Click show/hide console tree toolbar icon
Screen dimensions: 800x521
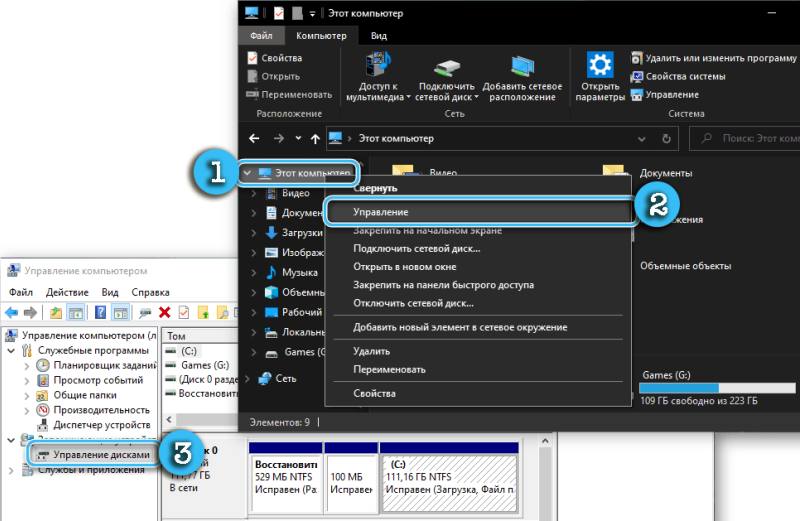[x=76, y=312]
